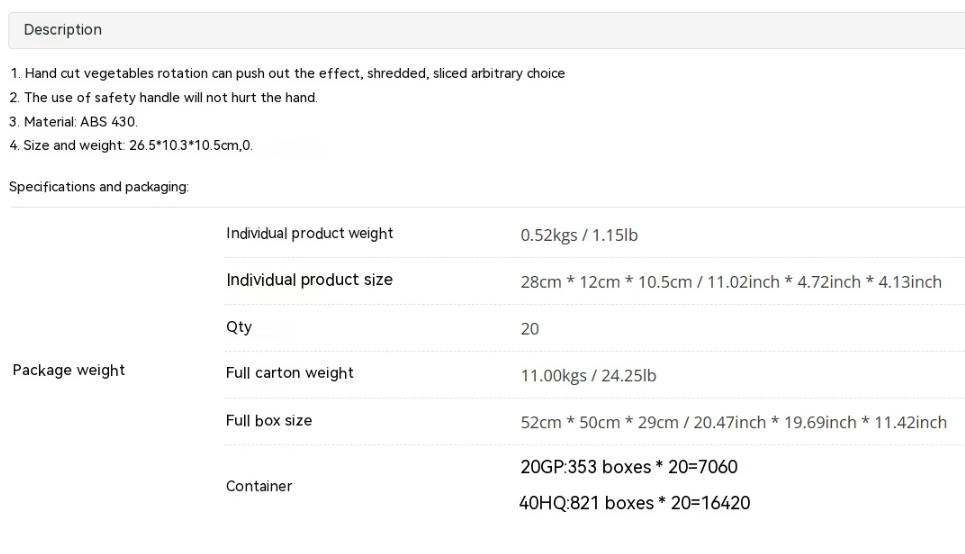
Task: Click the 20GP:353 boxes container value
Action: pyautogui.click(x=629, y=467)
